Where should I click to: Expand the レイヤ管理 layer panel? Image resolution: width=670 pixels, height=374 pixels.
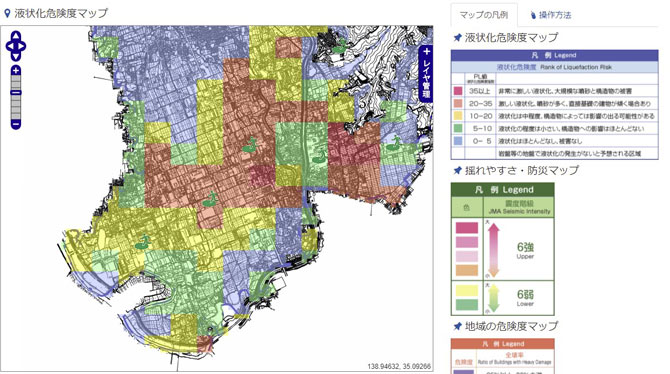pyautogui.click(x=426, y=74)
